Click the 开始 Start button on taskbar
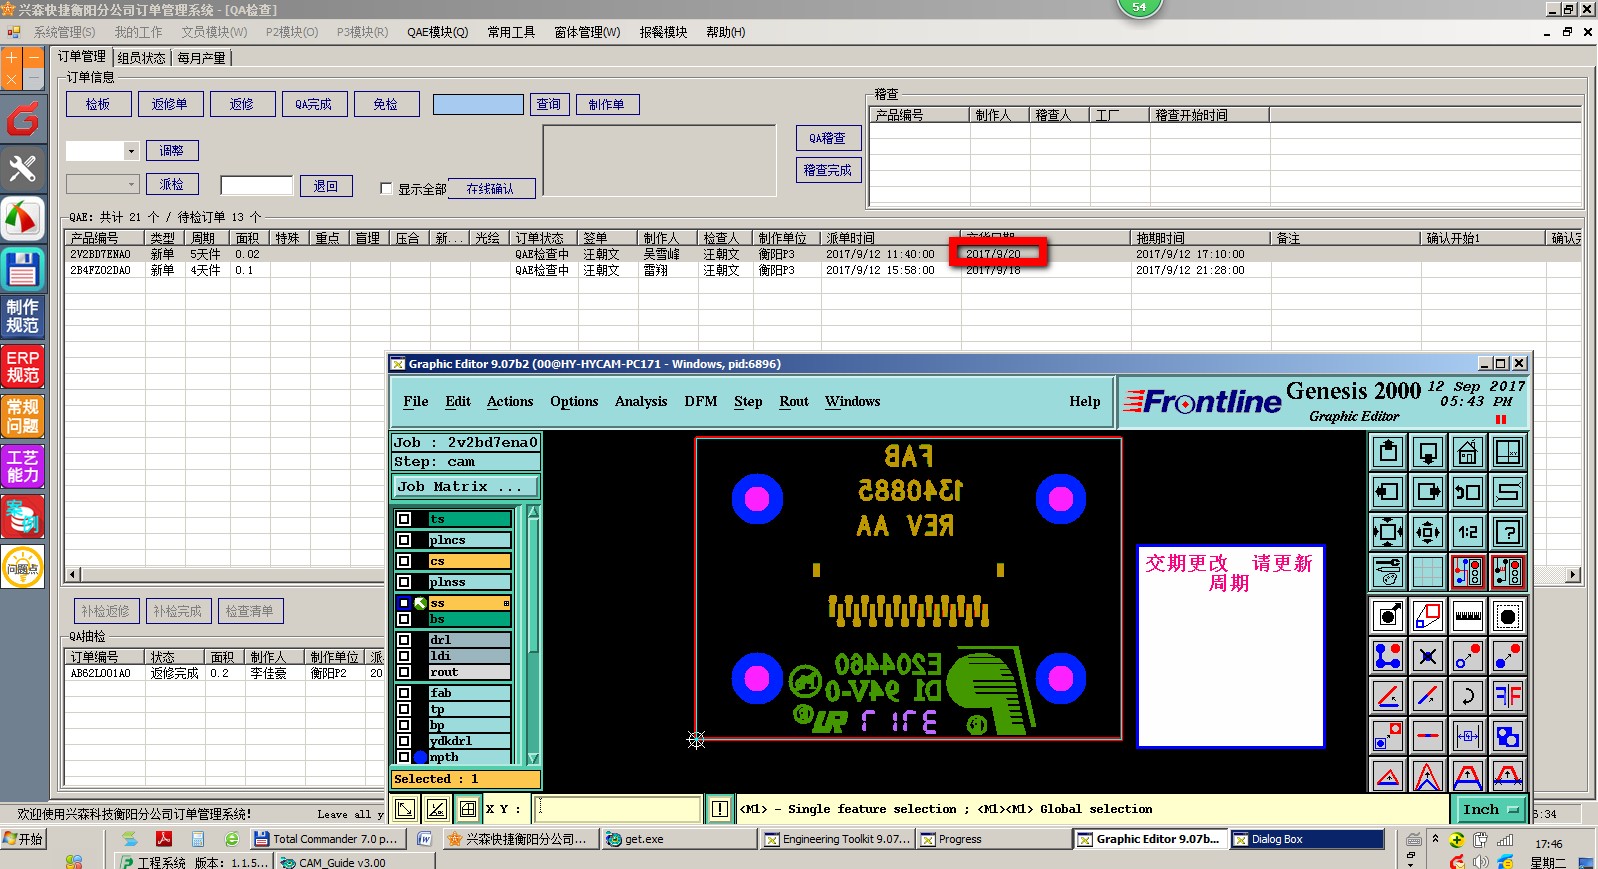The image size is (1598, 869). [24, 839]
